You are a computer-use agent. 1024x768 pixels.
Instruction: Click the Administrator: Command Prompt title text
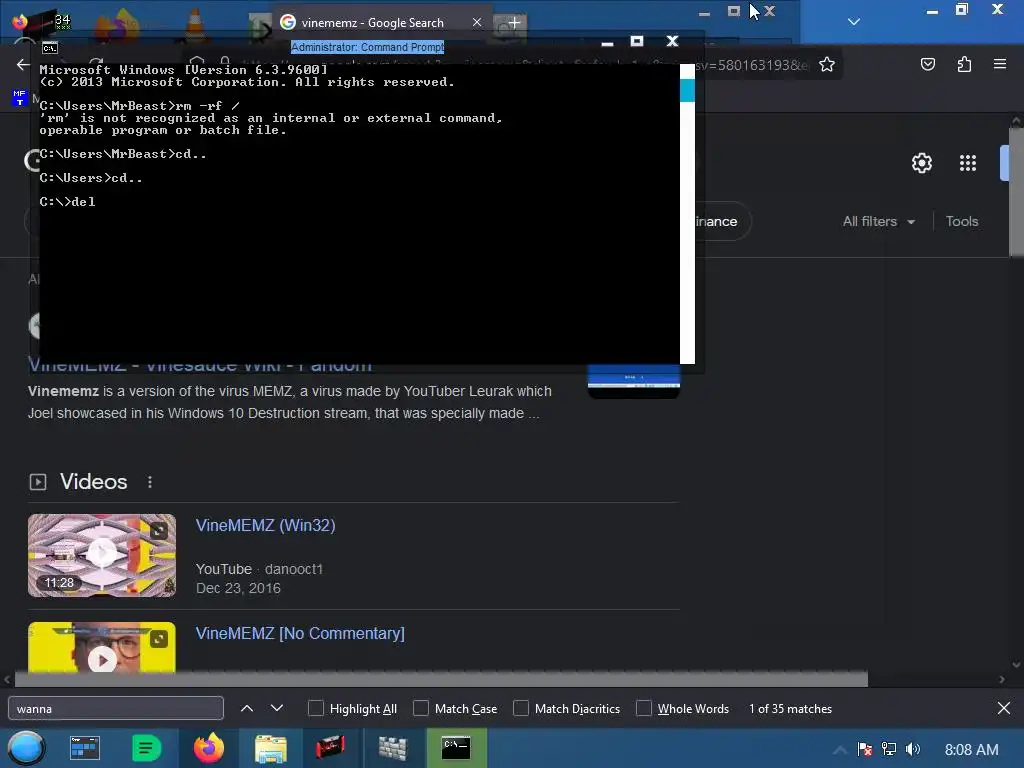[x=367, y=47]
